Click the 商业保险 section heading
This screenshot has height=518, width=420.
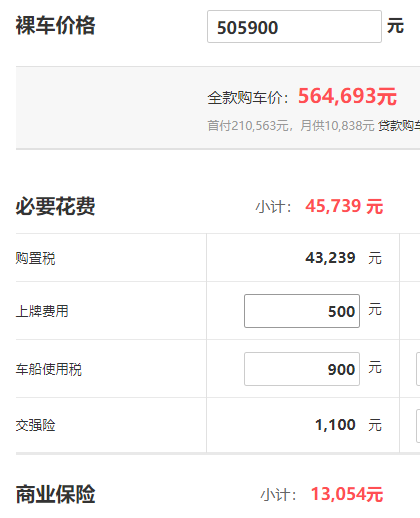tap(55, 494)
